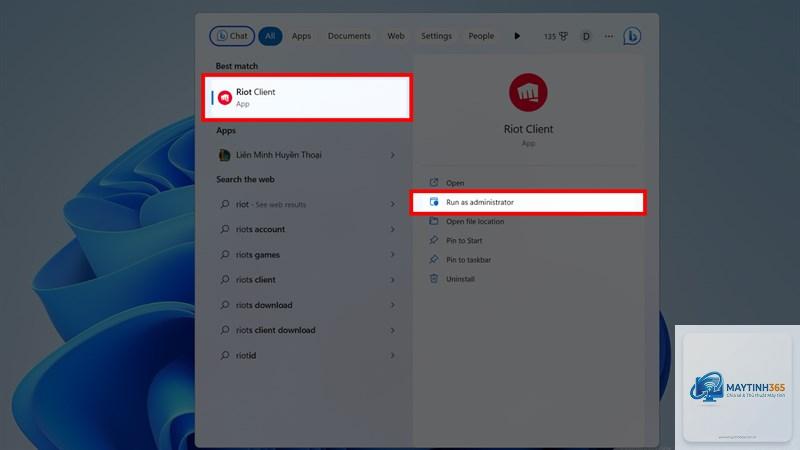
Task: Click the Liên Minh Huyền Thoại app icon
Action: click(224, 155)
